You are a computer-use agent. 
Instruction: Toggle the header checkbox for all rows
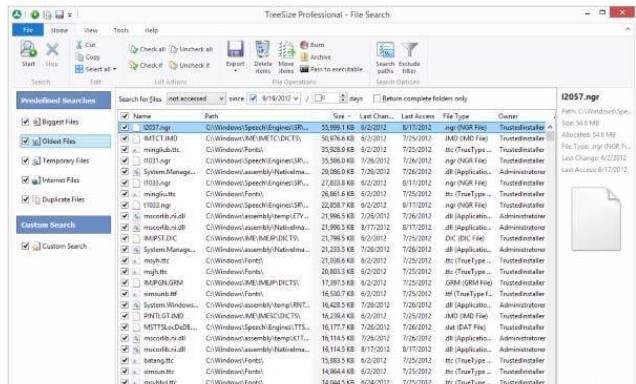tap(125, 116)
